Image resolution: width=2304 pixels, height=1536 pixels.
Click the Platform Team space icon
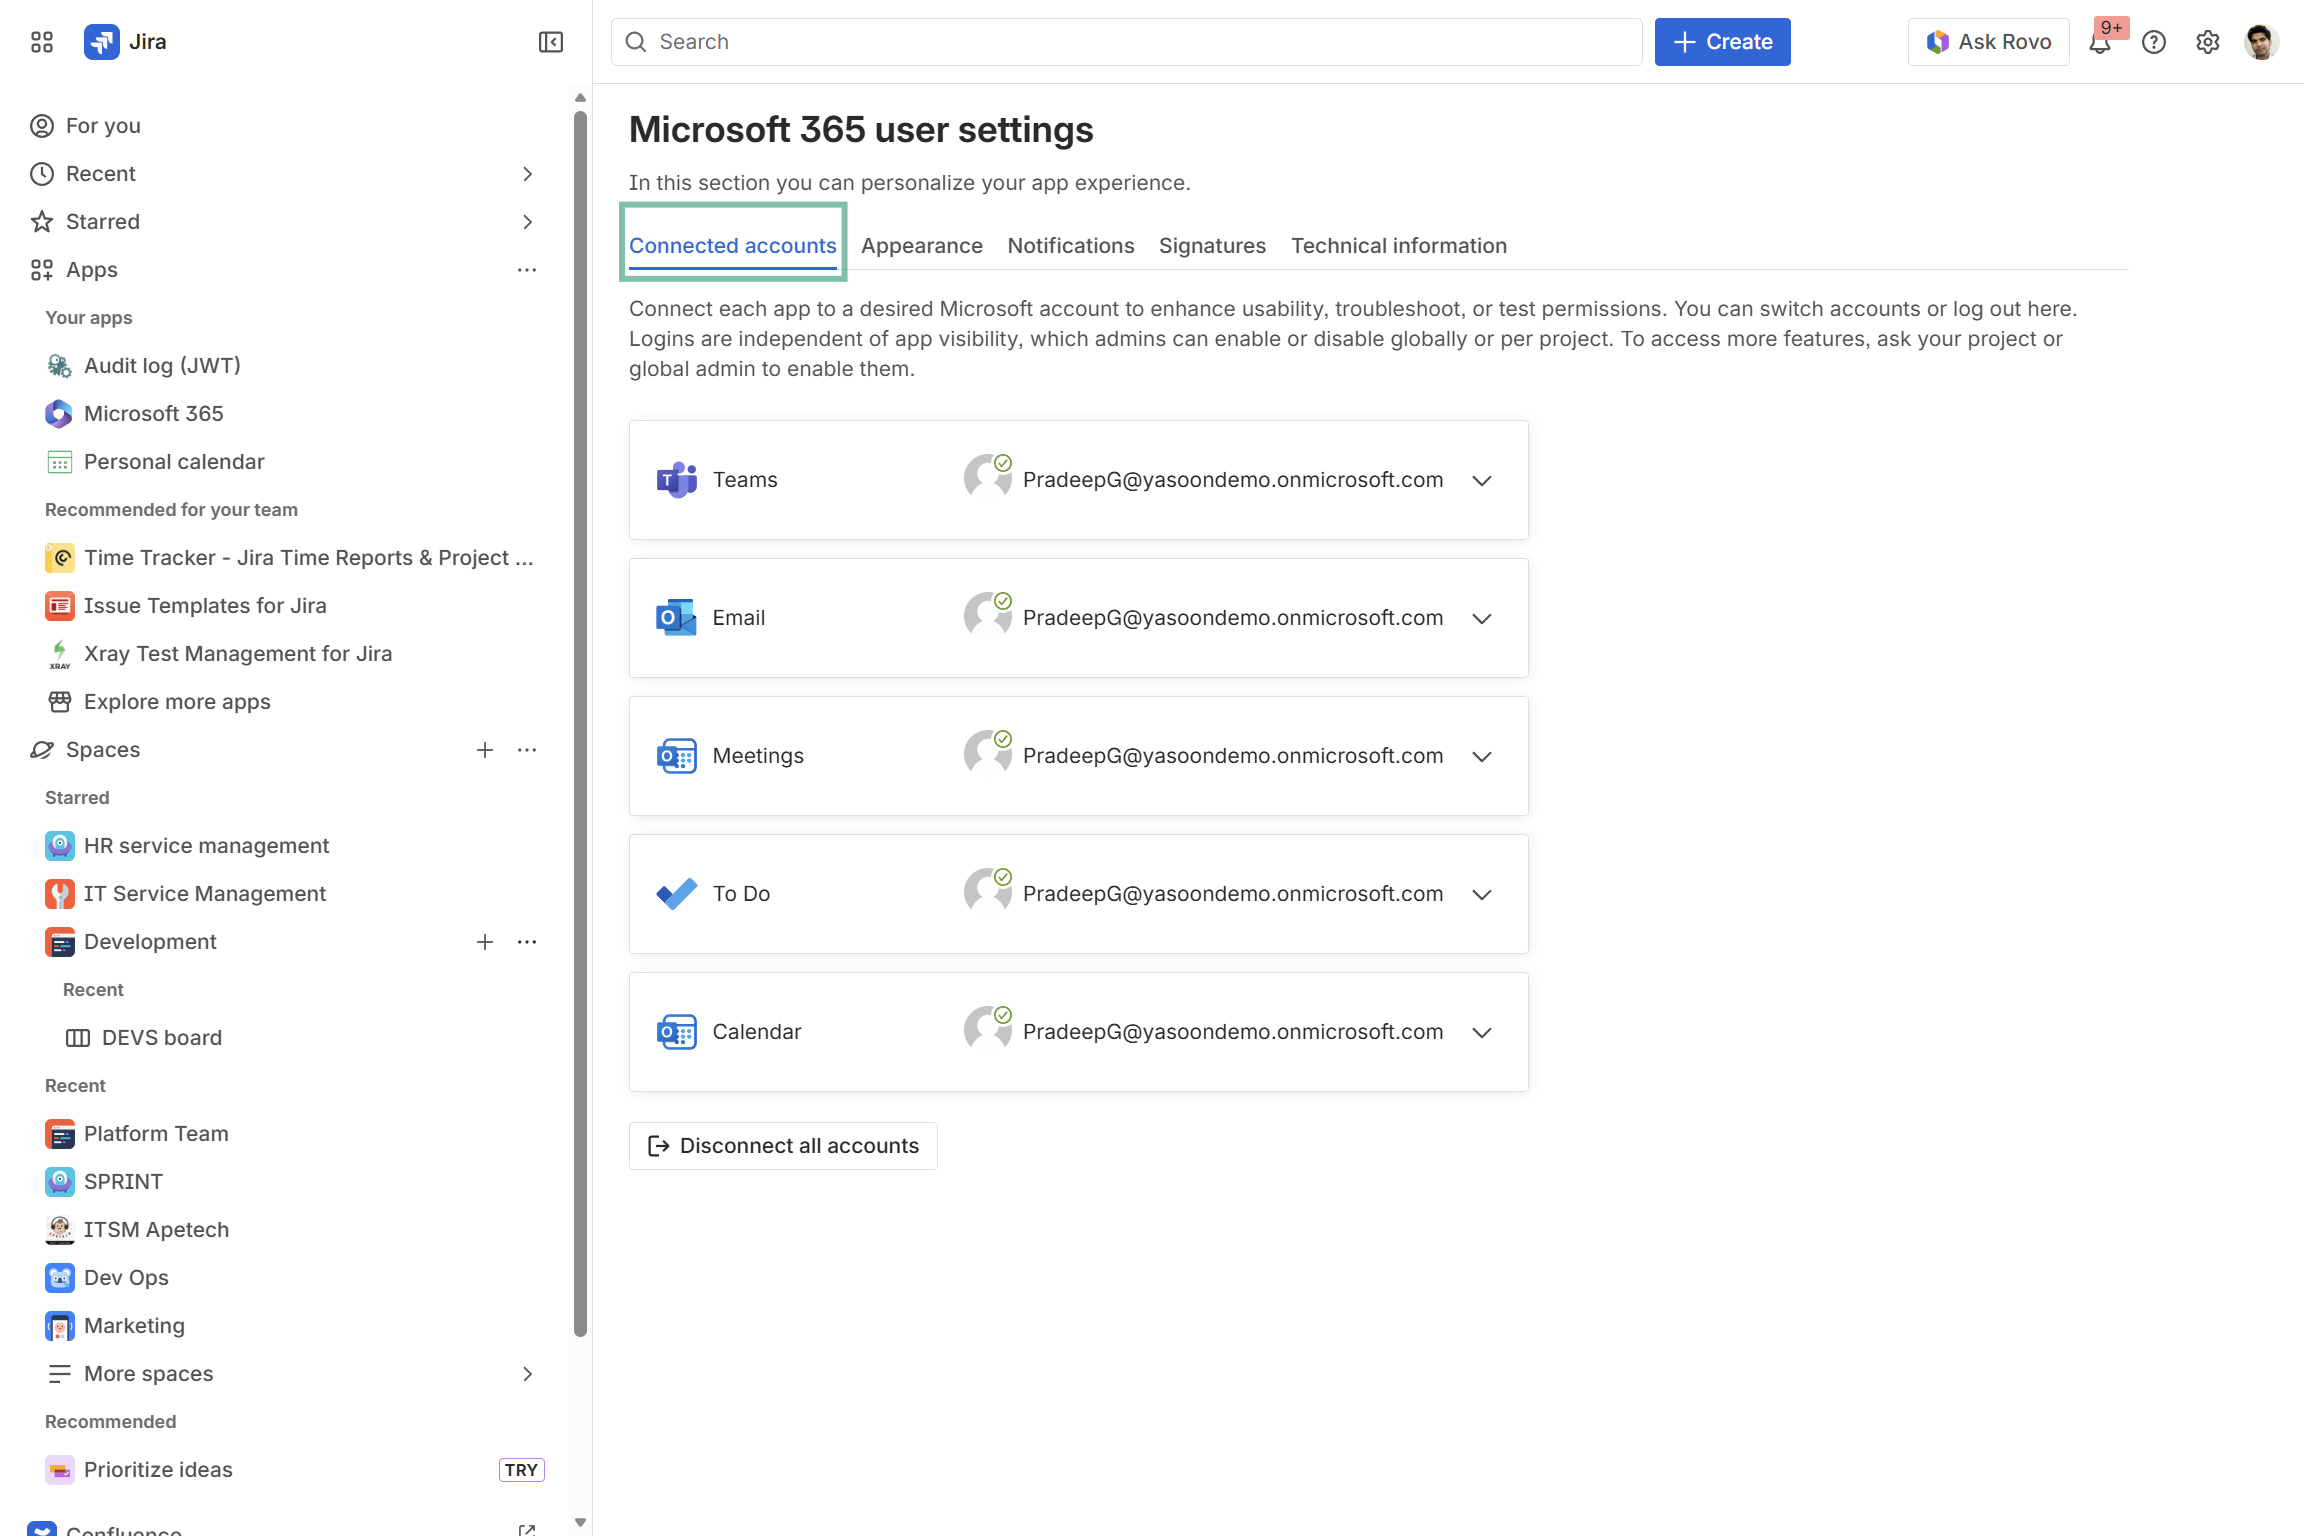click(x=59, y=1134)
